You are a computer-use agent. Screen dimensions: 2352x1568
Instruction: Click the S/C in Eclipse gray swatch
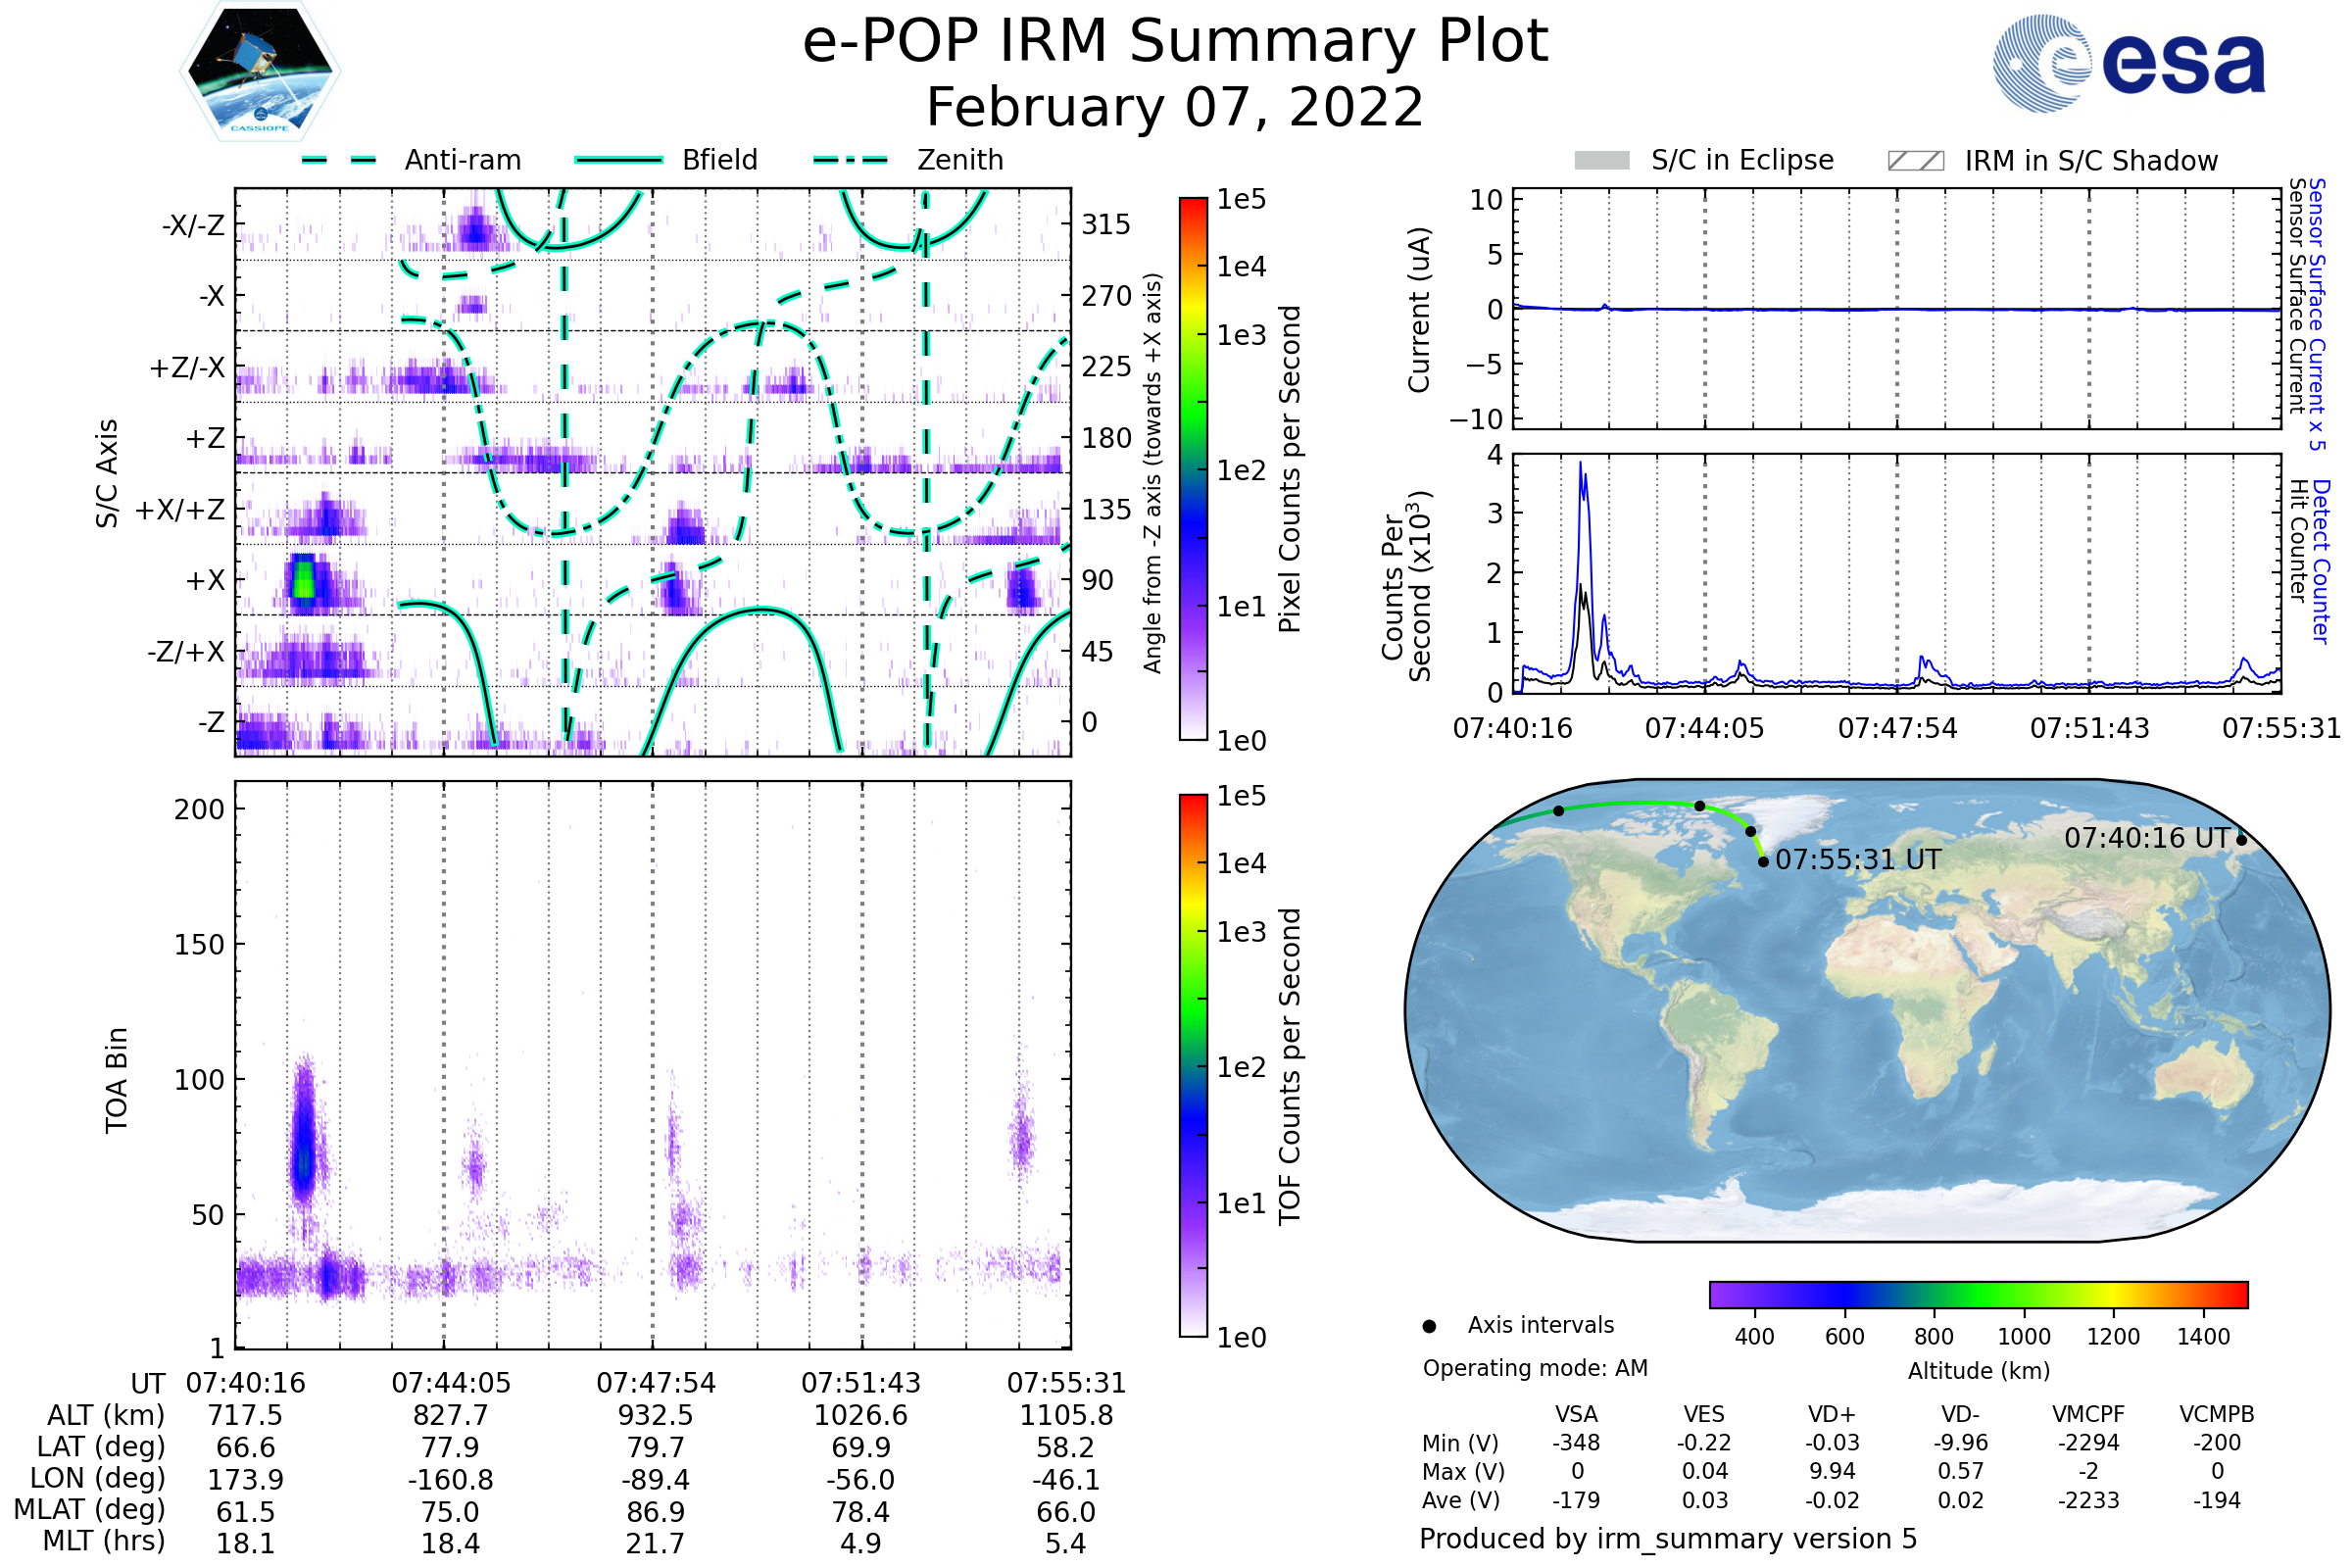1601,161
